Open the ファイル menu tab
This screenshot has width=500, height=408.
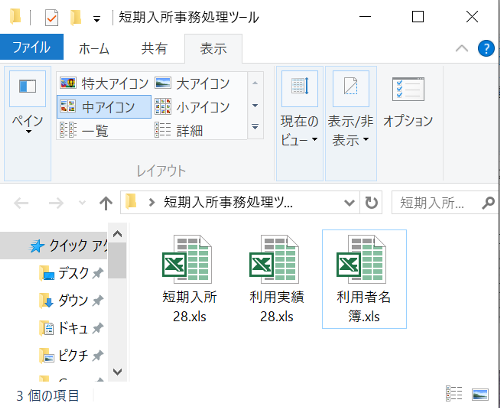click(32, 47)
